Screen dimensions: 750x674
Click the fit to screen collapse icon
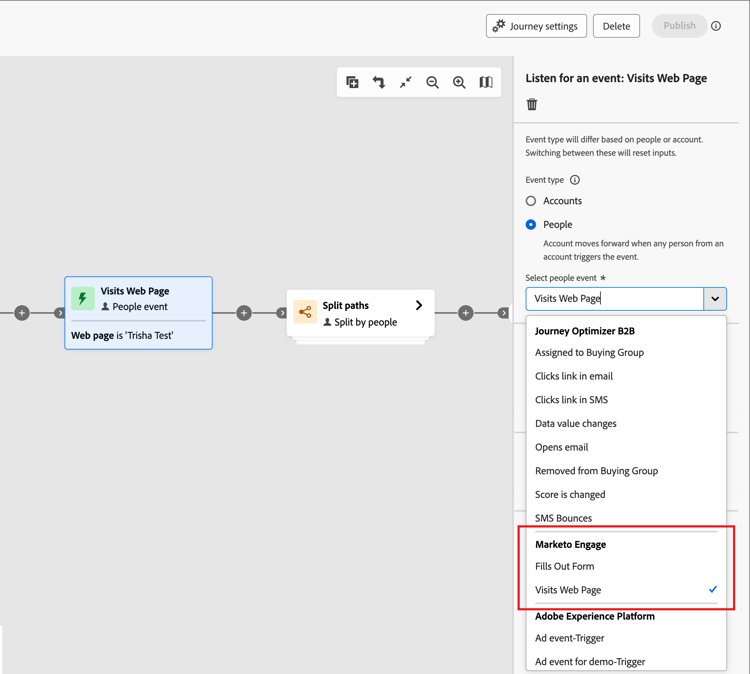click(406, 83)
